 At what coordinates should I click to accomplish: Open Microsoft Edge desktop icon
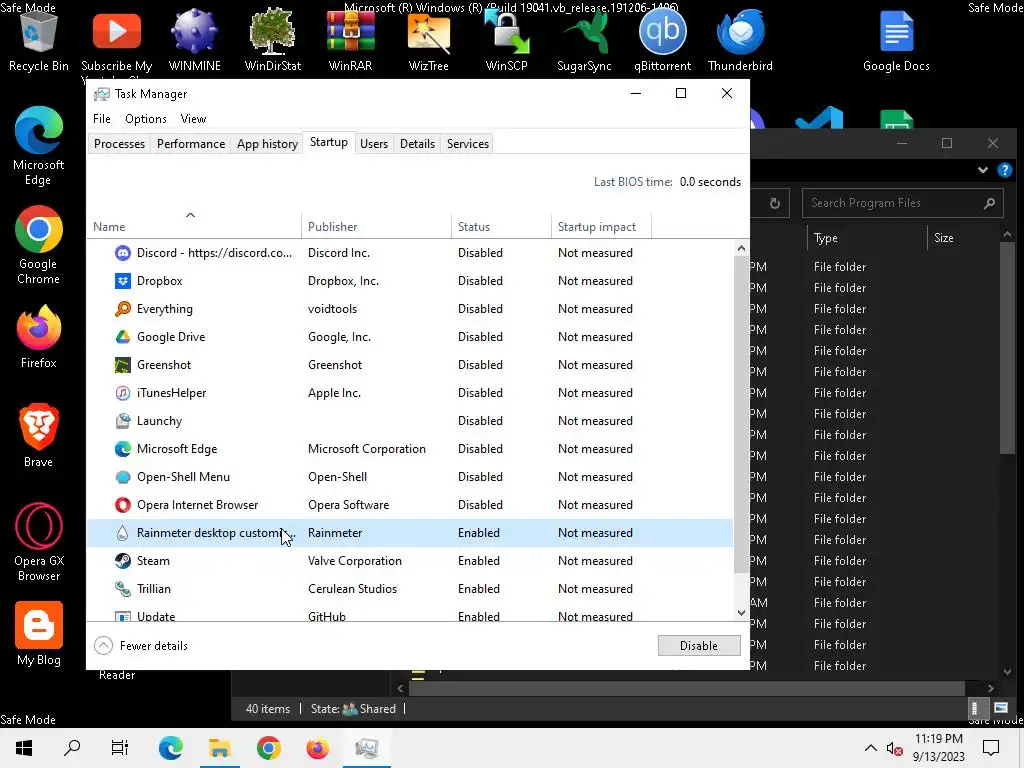39,145
